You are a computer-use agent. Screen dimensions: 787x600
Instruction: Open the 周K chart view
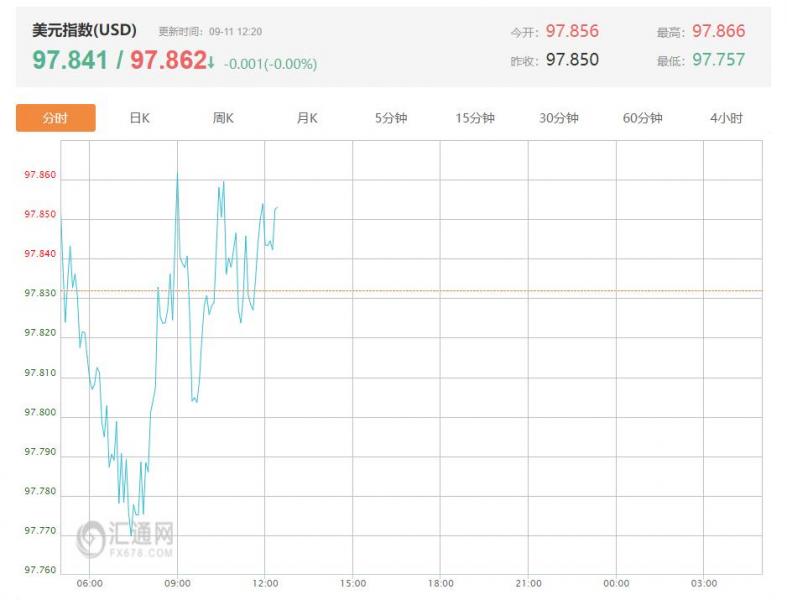pyautogui.click(x=223, y=118)
